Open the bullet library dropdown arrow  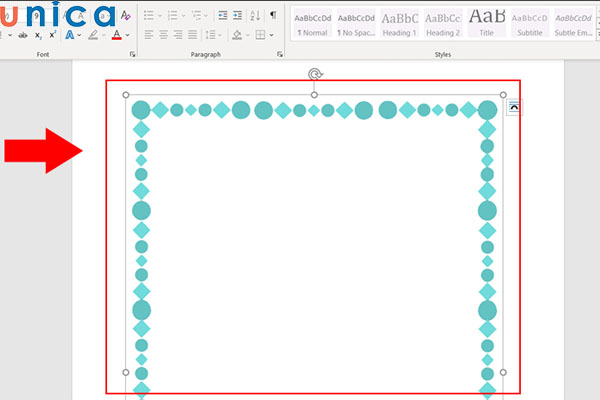pos(160,16)
